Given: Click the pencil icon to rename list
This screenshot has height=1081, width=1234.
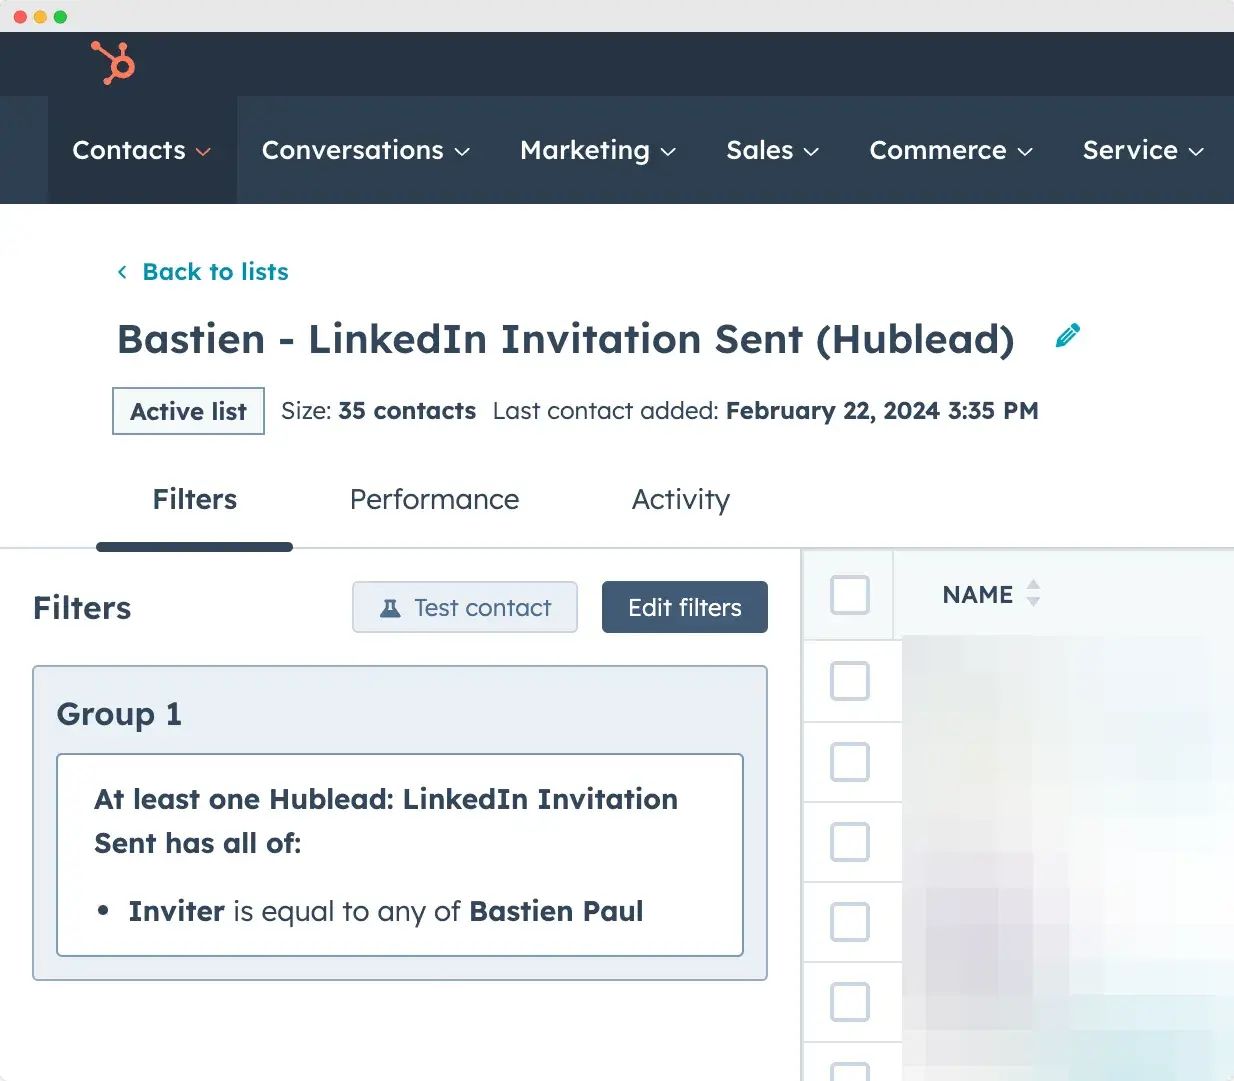Looking at the screenshot, I should 1068,336.
